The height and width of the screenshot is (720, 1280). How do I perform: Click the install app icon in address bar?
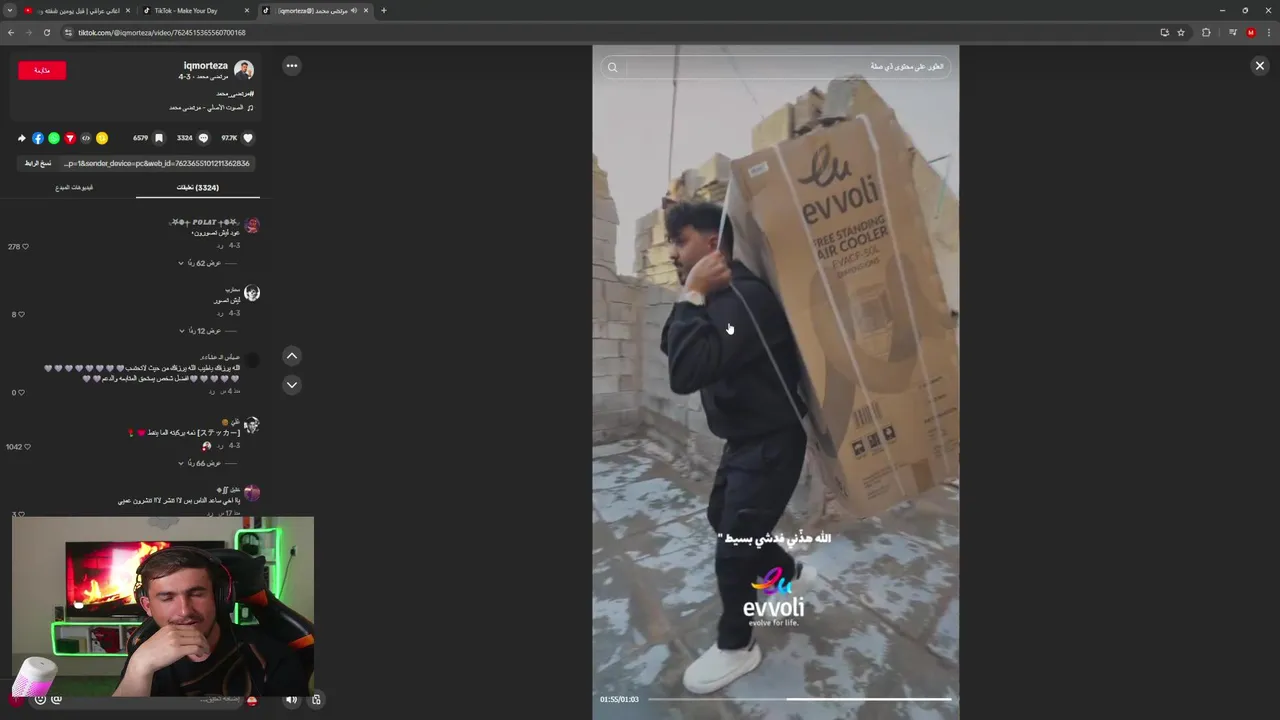pos(1164,32)
